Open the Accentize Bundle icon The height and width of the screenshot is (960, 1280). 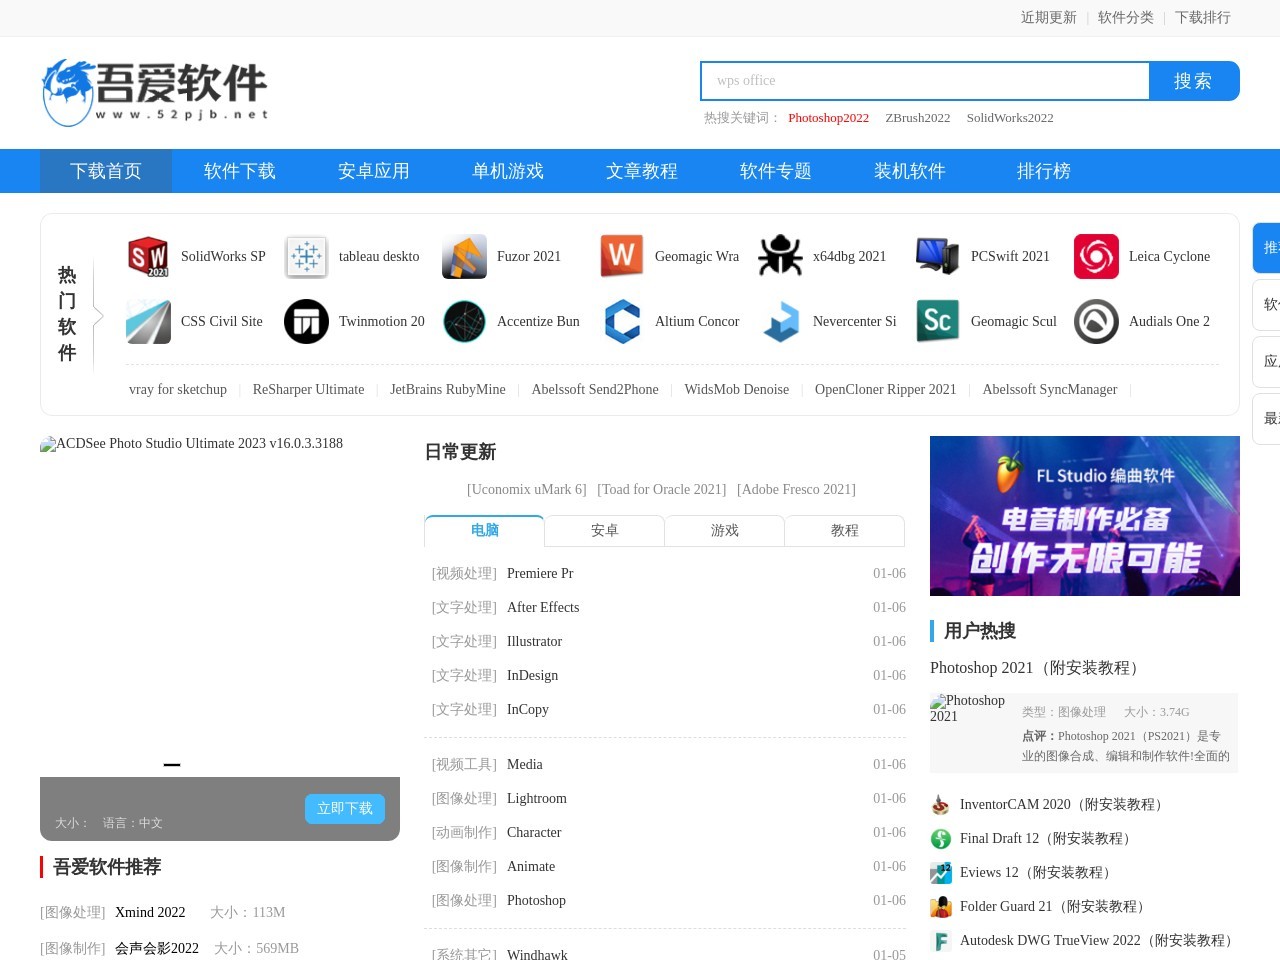pos(465,322)
